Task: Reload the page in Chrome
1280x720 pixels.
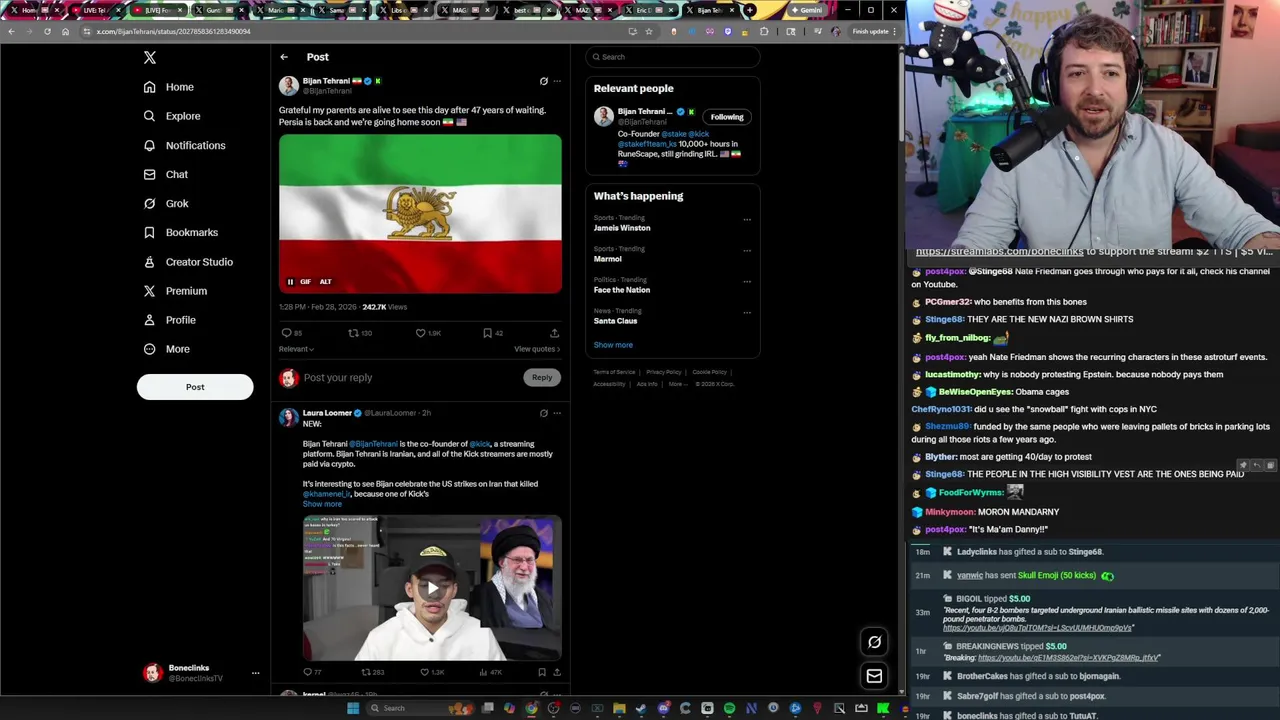Action: pos(47,31)
